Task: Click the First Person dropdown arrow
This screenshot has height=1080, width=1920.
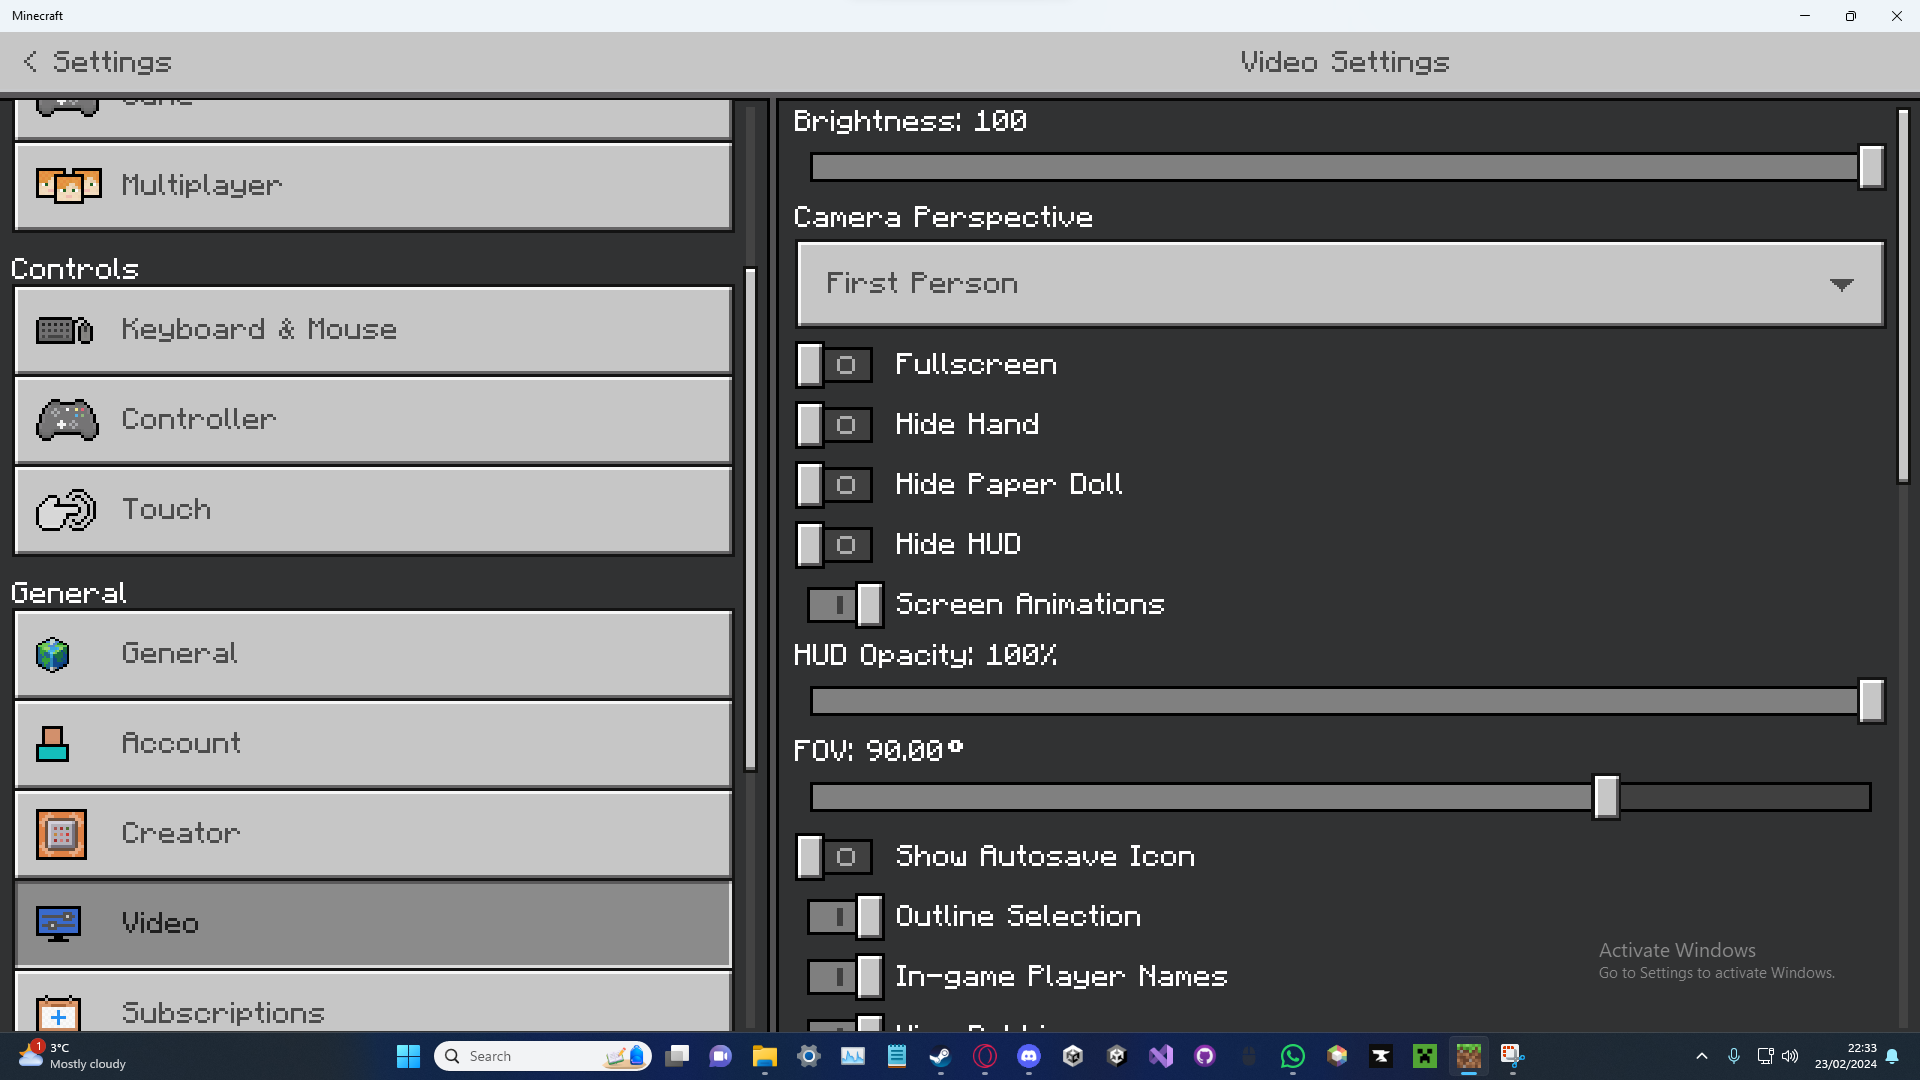Action: [x=1841, y=285]
